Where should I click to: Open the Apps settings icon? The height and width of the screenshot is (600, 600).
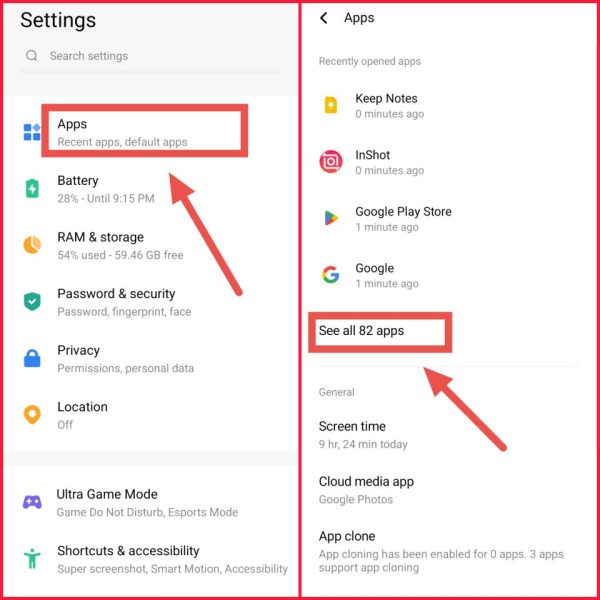click(32, 132)
